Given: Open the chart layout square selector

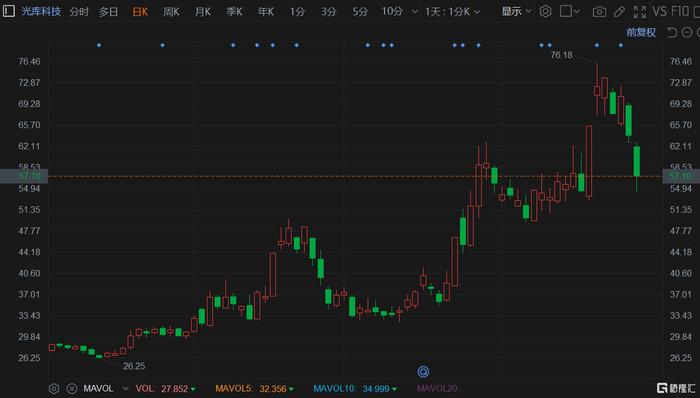Looking at the screenshot, I should pyautogui.click(x=566, y=11).
